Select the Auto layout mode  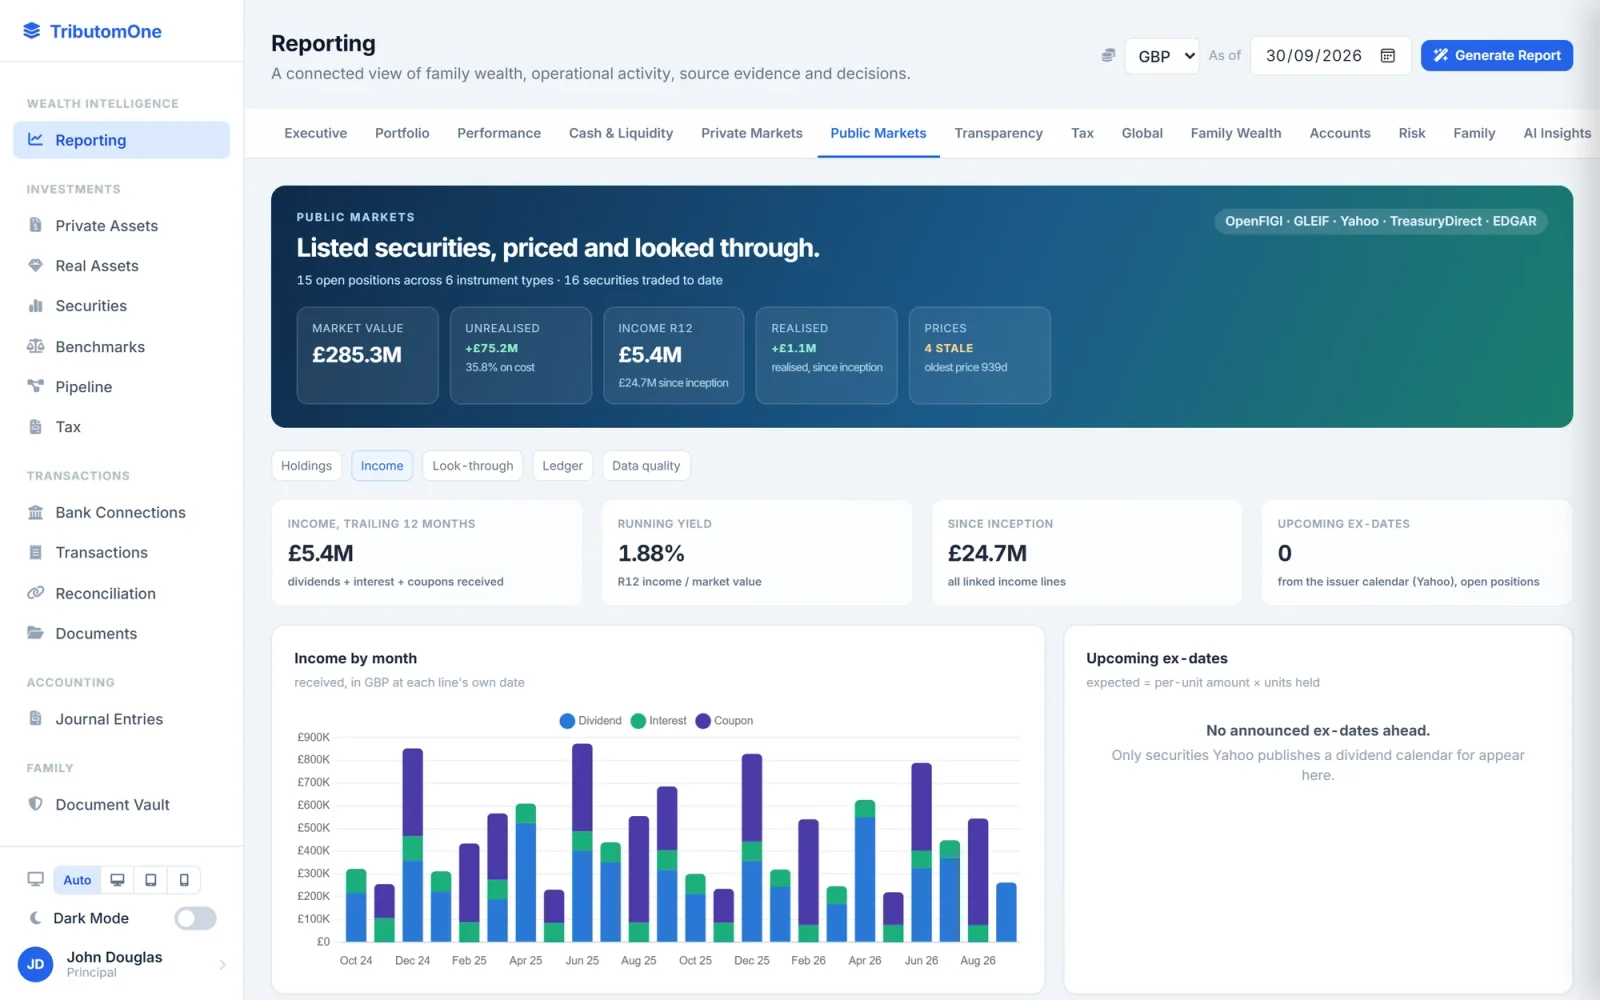click(77, 880)
